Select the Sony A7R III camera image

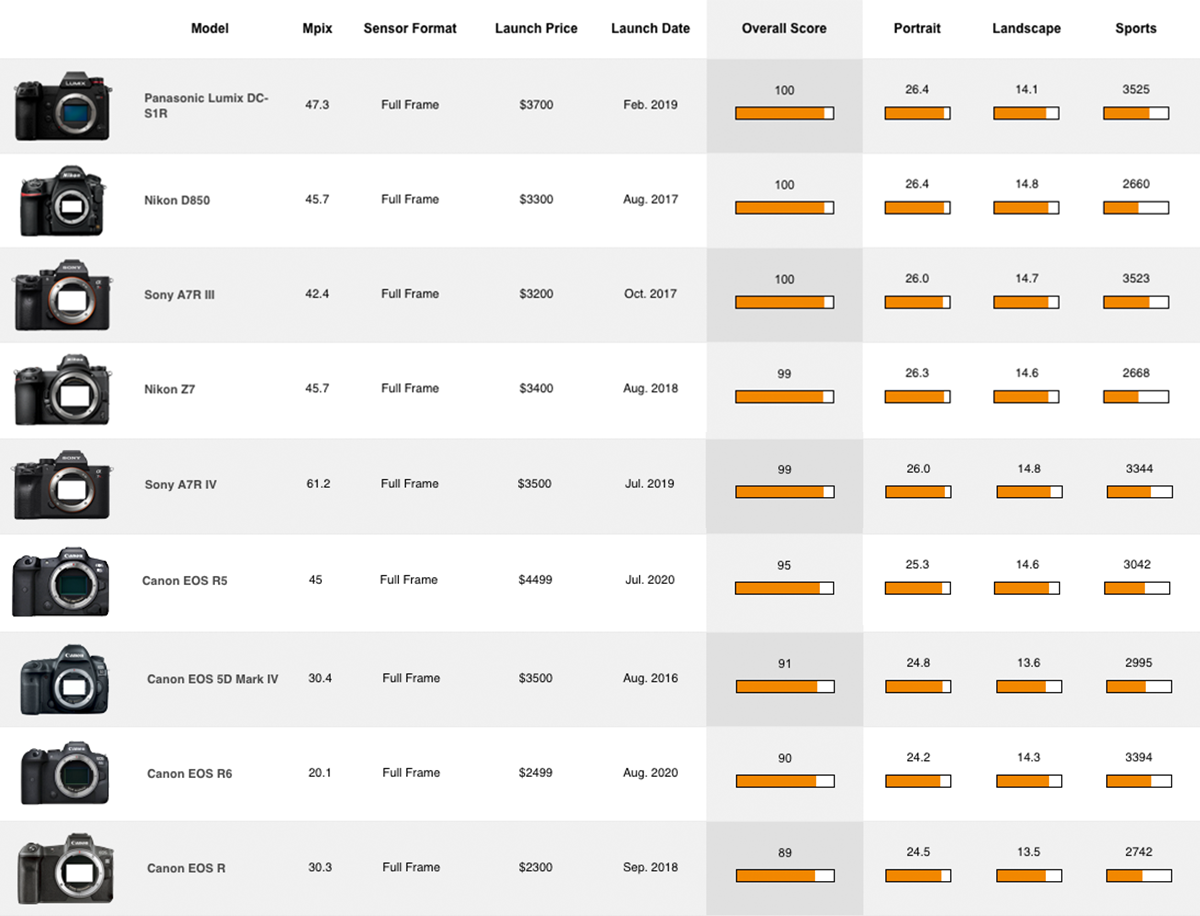(x=62, y=295)
